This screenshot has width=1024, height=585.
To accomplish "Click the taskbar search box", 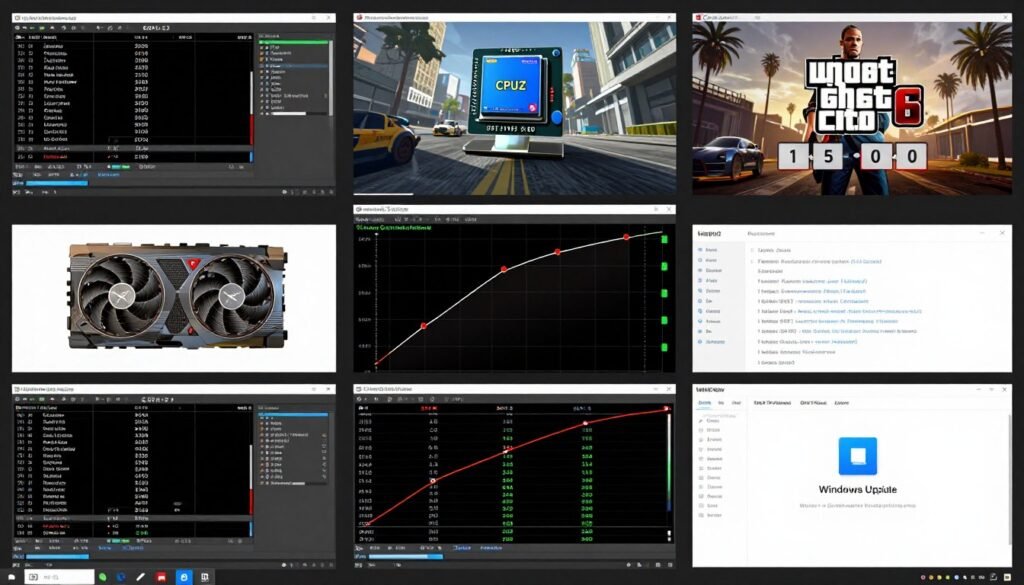I will click(59, 577).
